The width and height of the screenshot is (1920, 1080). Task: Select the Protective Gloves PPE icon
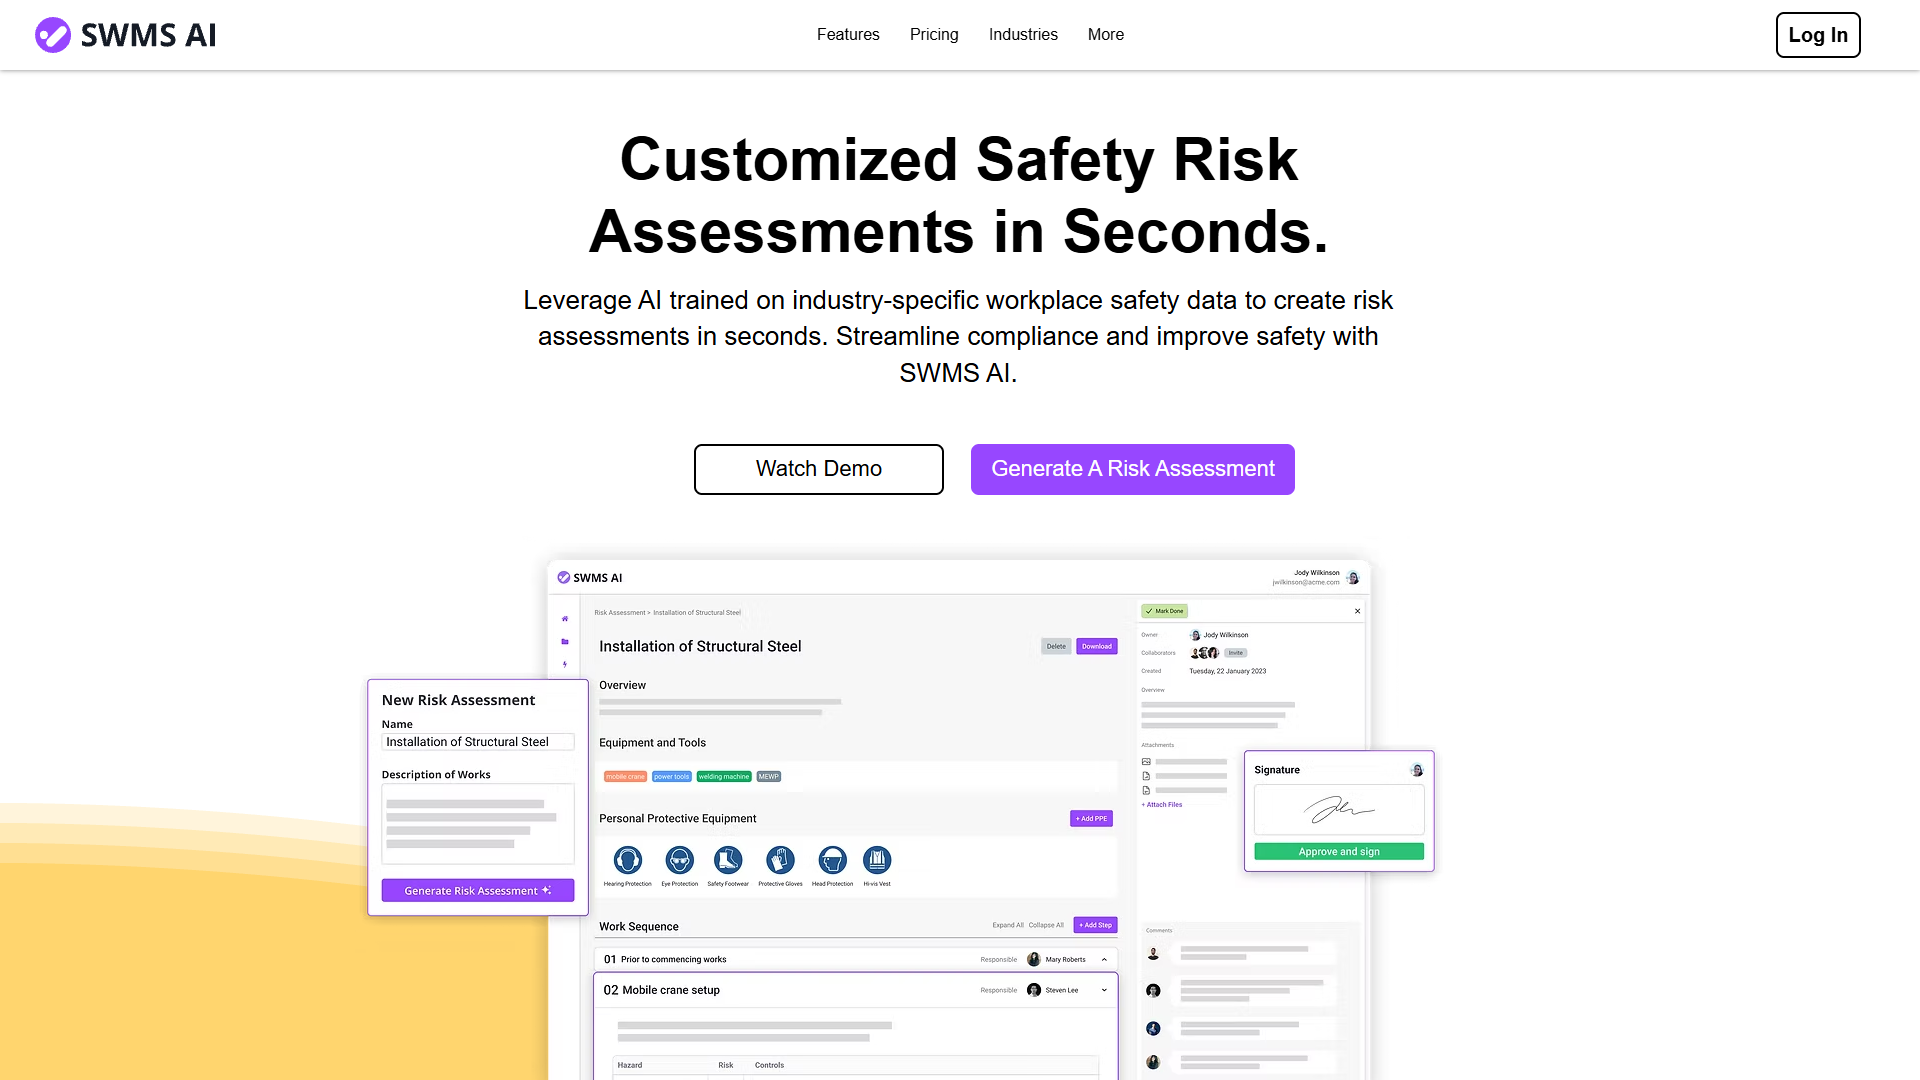point(780,860)
